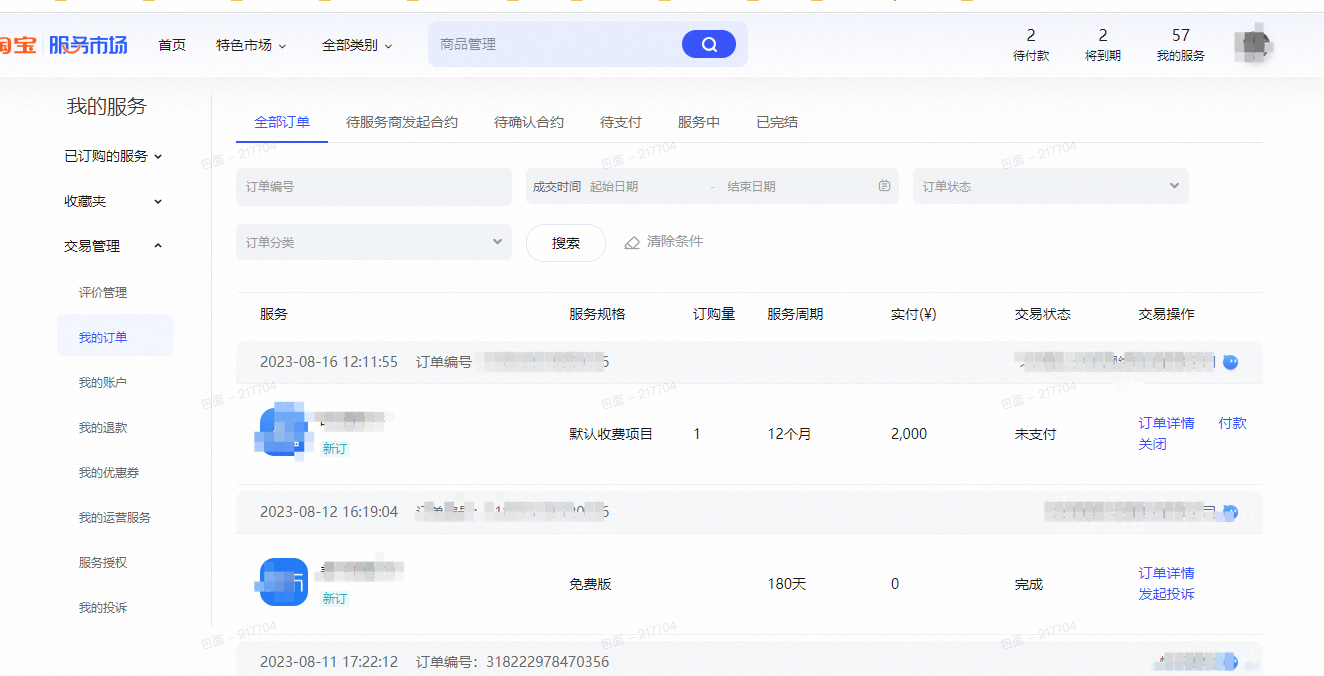This screenshot has height=676, width=1324.
Task: Open the 订单状态 dropdown
Action: tap(1051, 186)
